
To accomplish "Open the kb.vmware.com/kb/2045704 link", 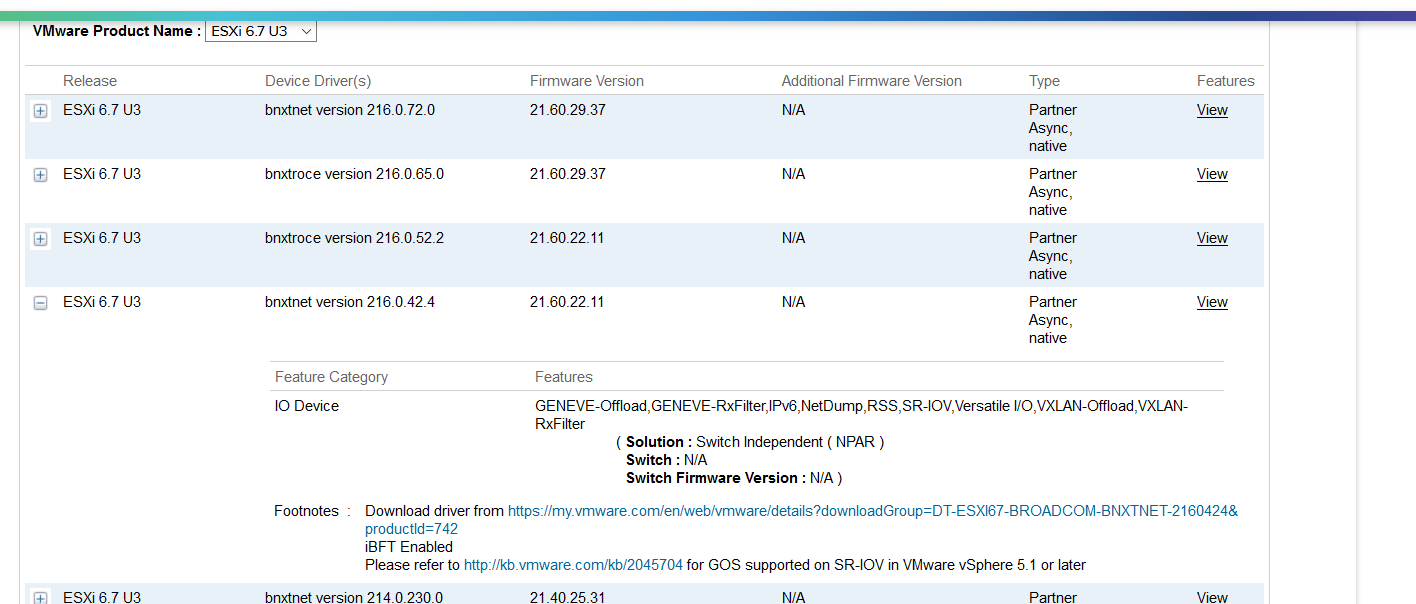I will tap(573, 565).
